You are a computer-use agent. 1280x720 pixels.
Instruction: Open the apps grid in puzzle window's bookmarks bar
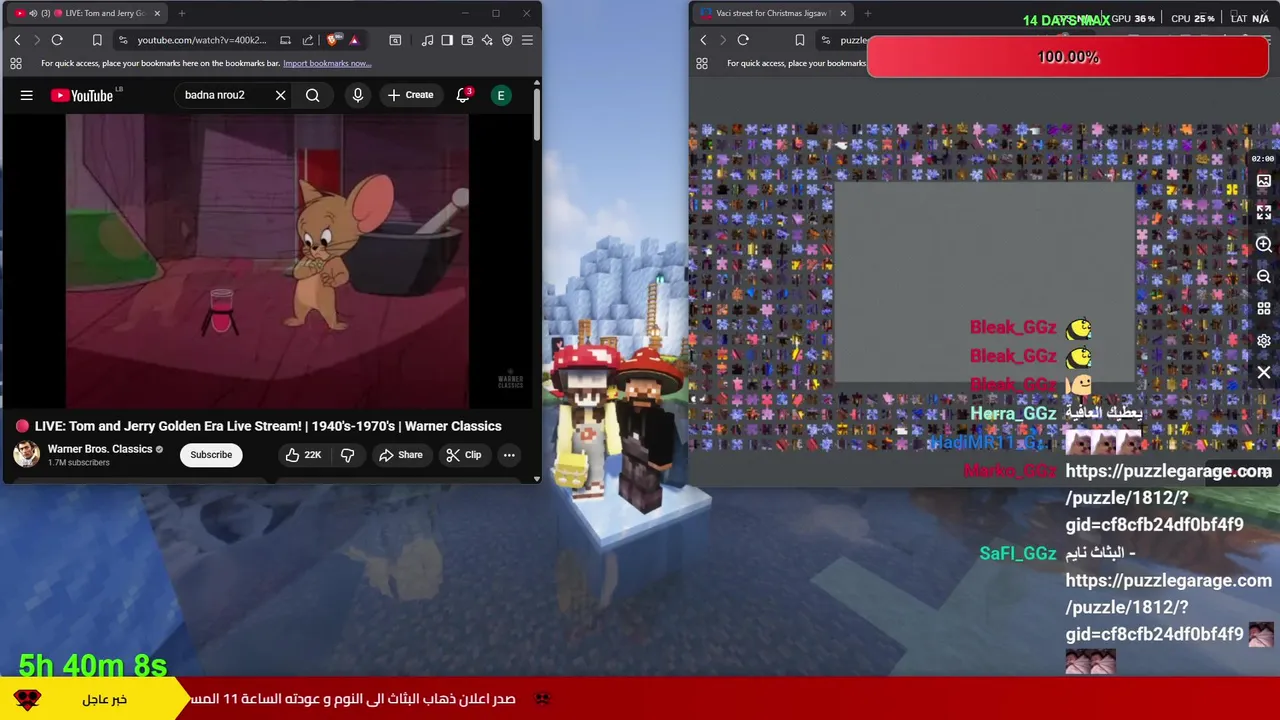point(702,63)
